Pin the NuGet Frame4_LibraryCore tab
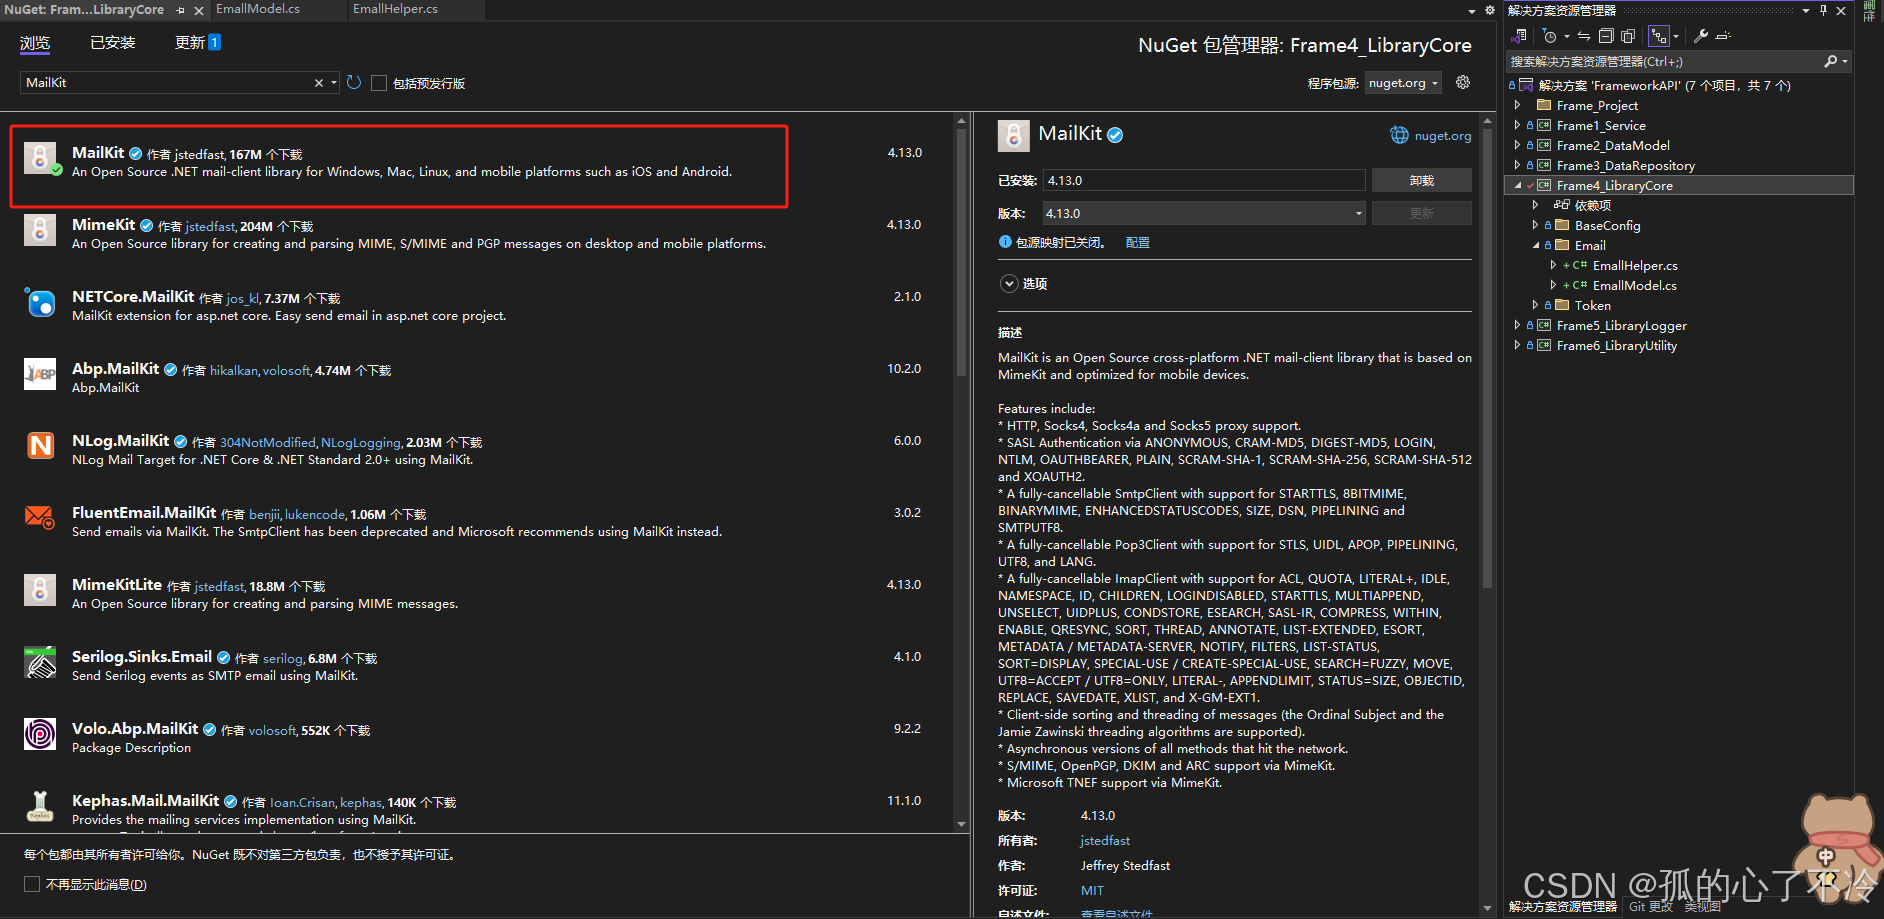 click(181, 10)
